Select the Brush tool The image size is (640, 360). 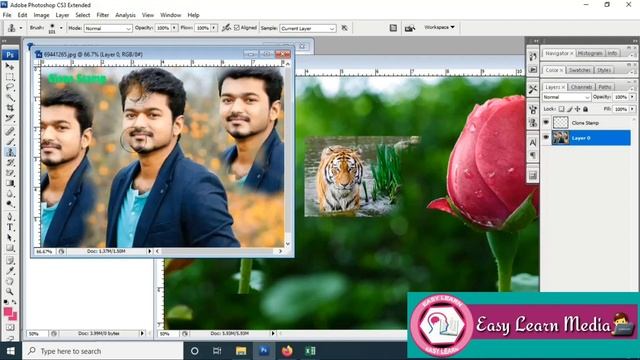(10, 142)
